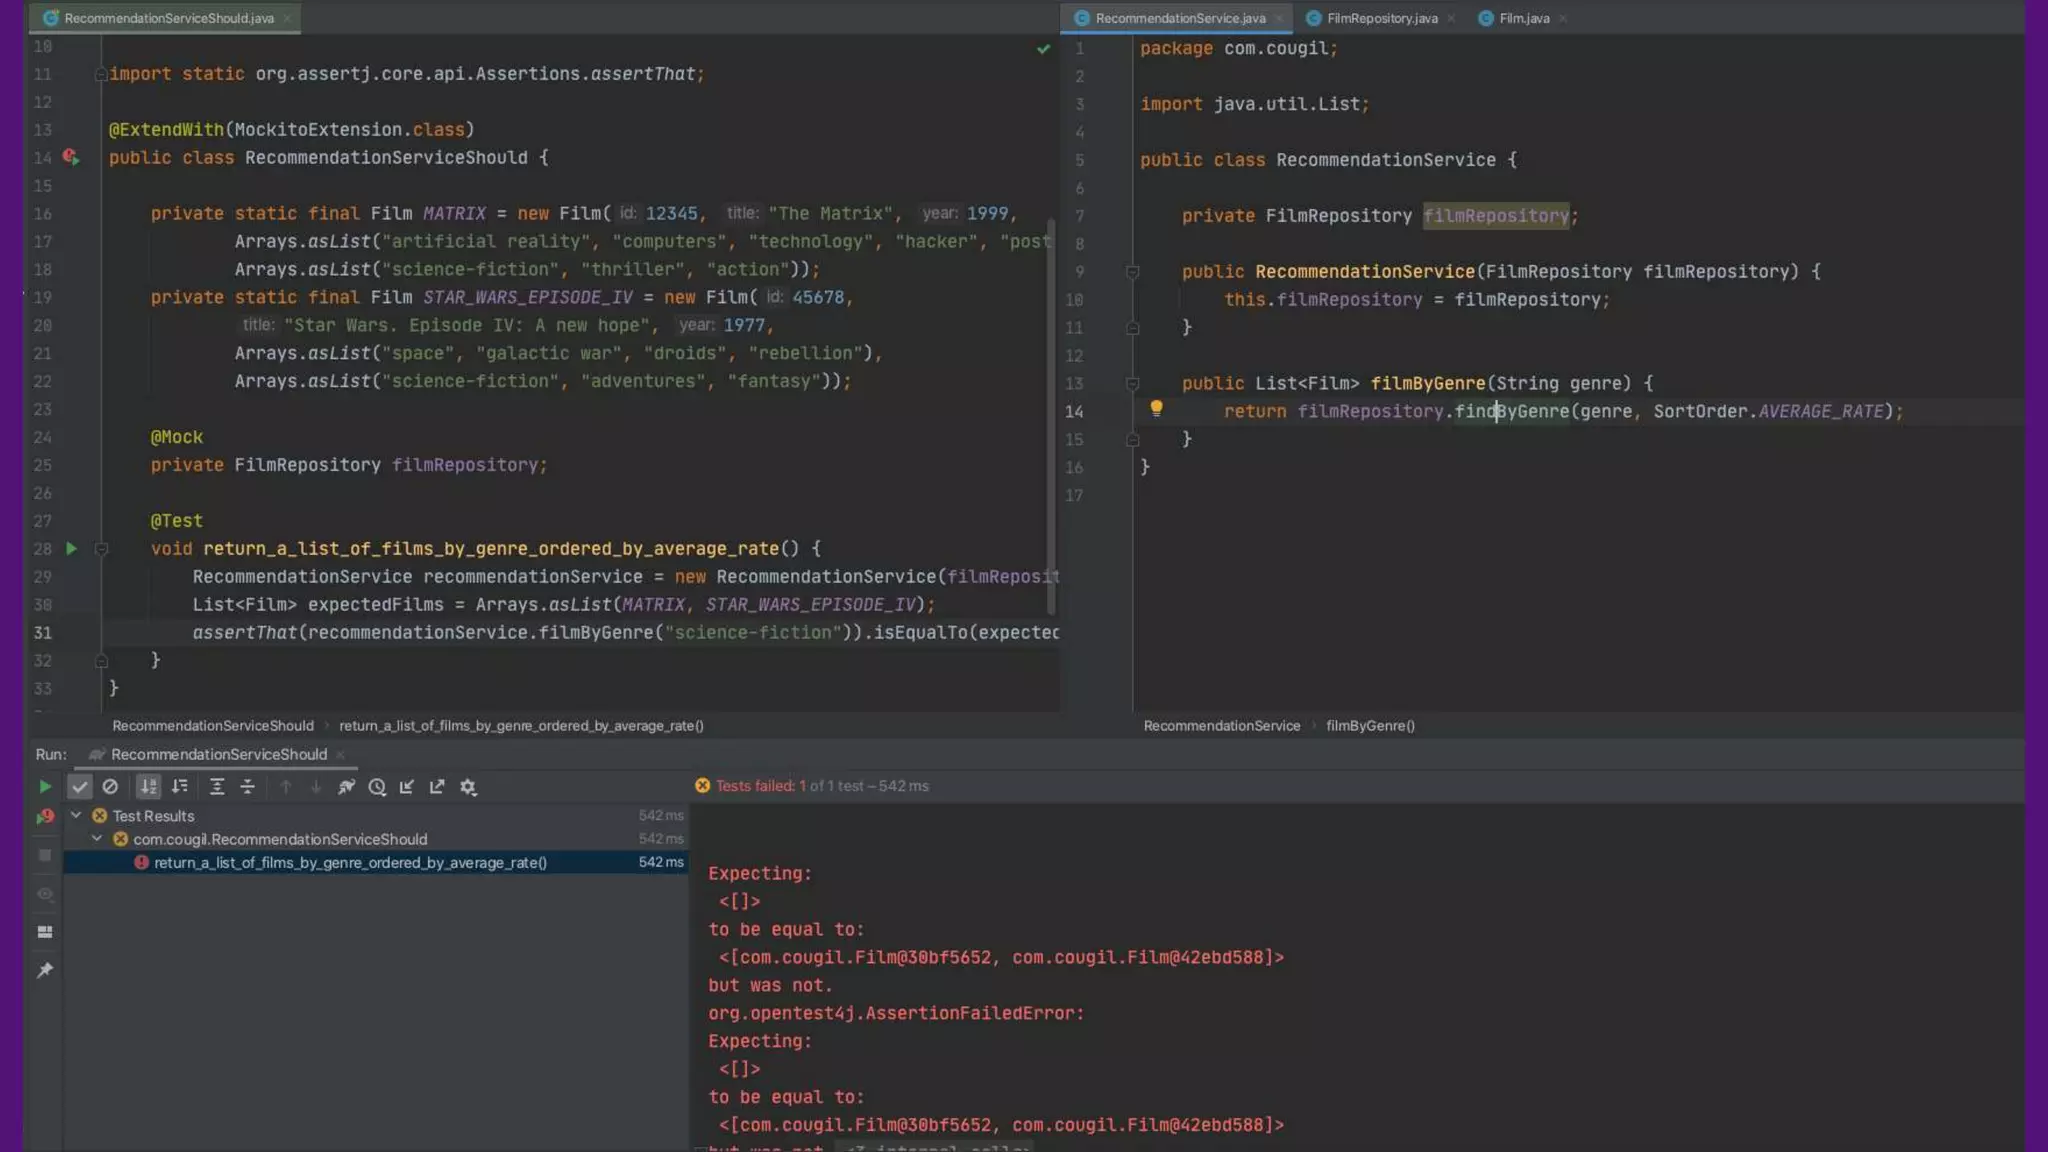Collapse com.cougil.RecommendationServiceShould node

click(97, 838)
